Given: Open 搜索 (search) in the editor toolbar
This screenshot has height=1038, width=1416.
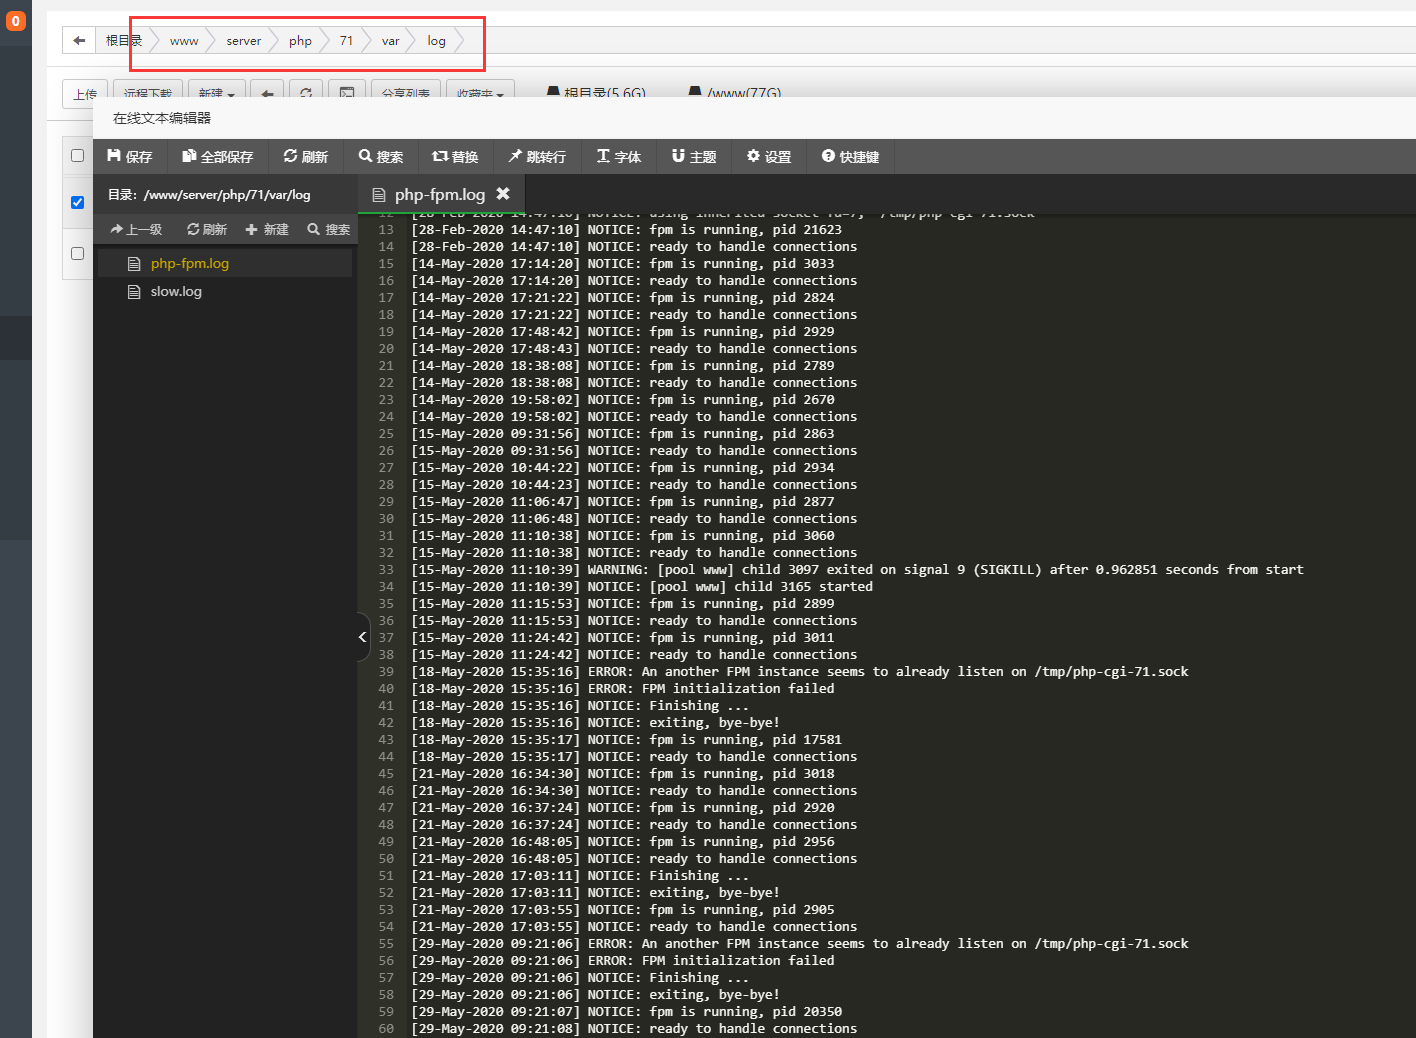Looking at the screenshot, I should pos(381,156).
